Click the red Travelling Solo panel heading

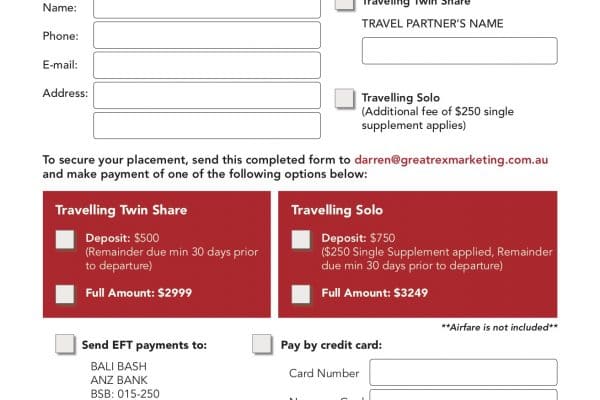337,210
